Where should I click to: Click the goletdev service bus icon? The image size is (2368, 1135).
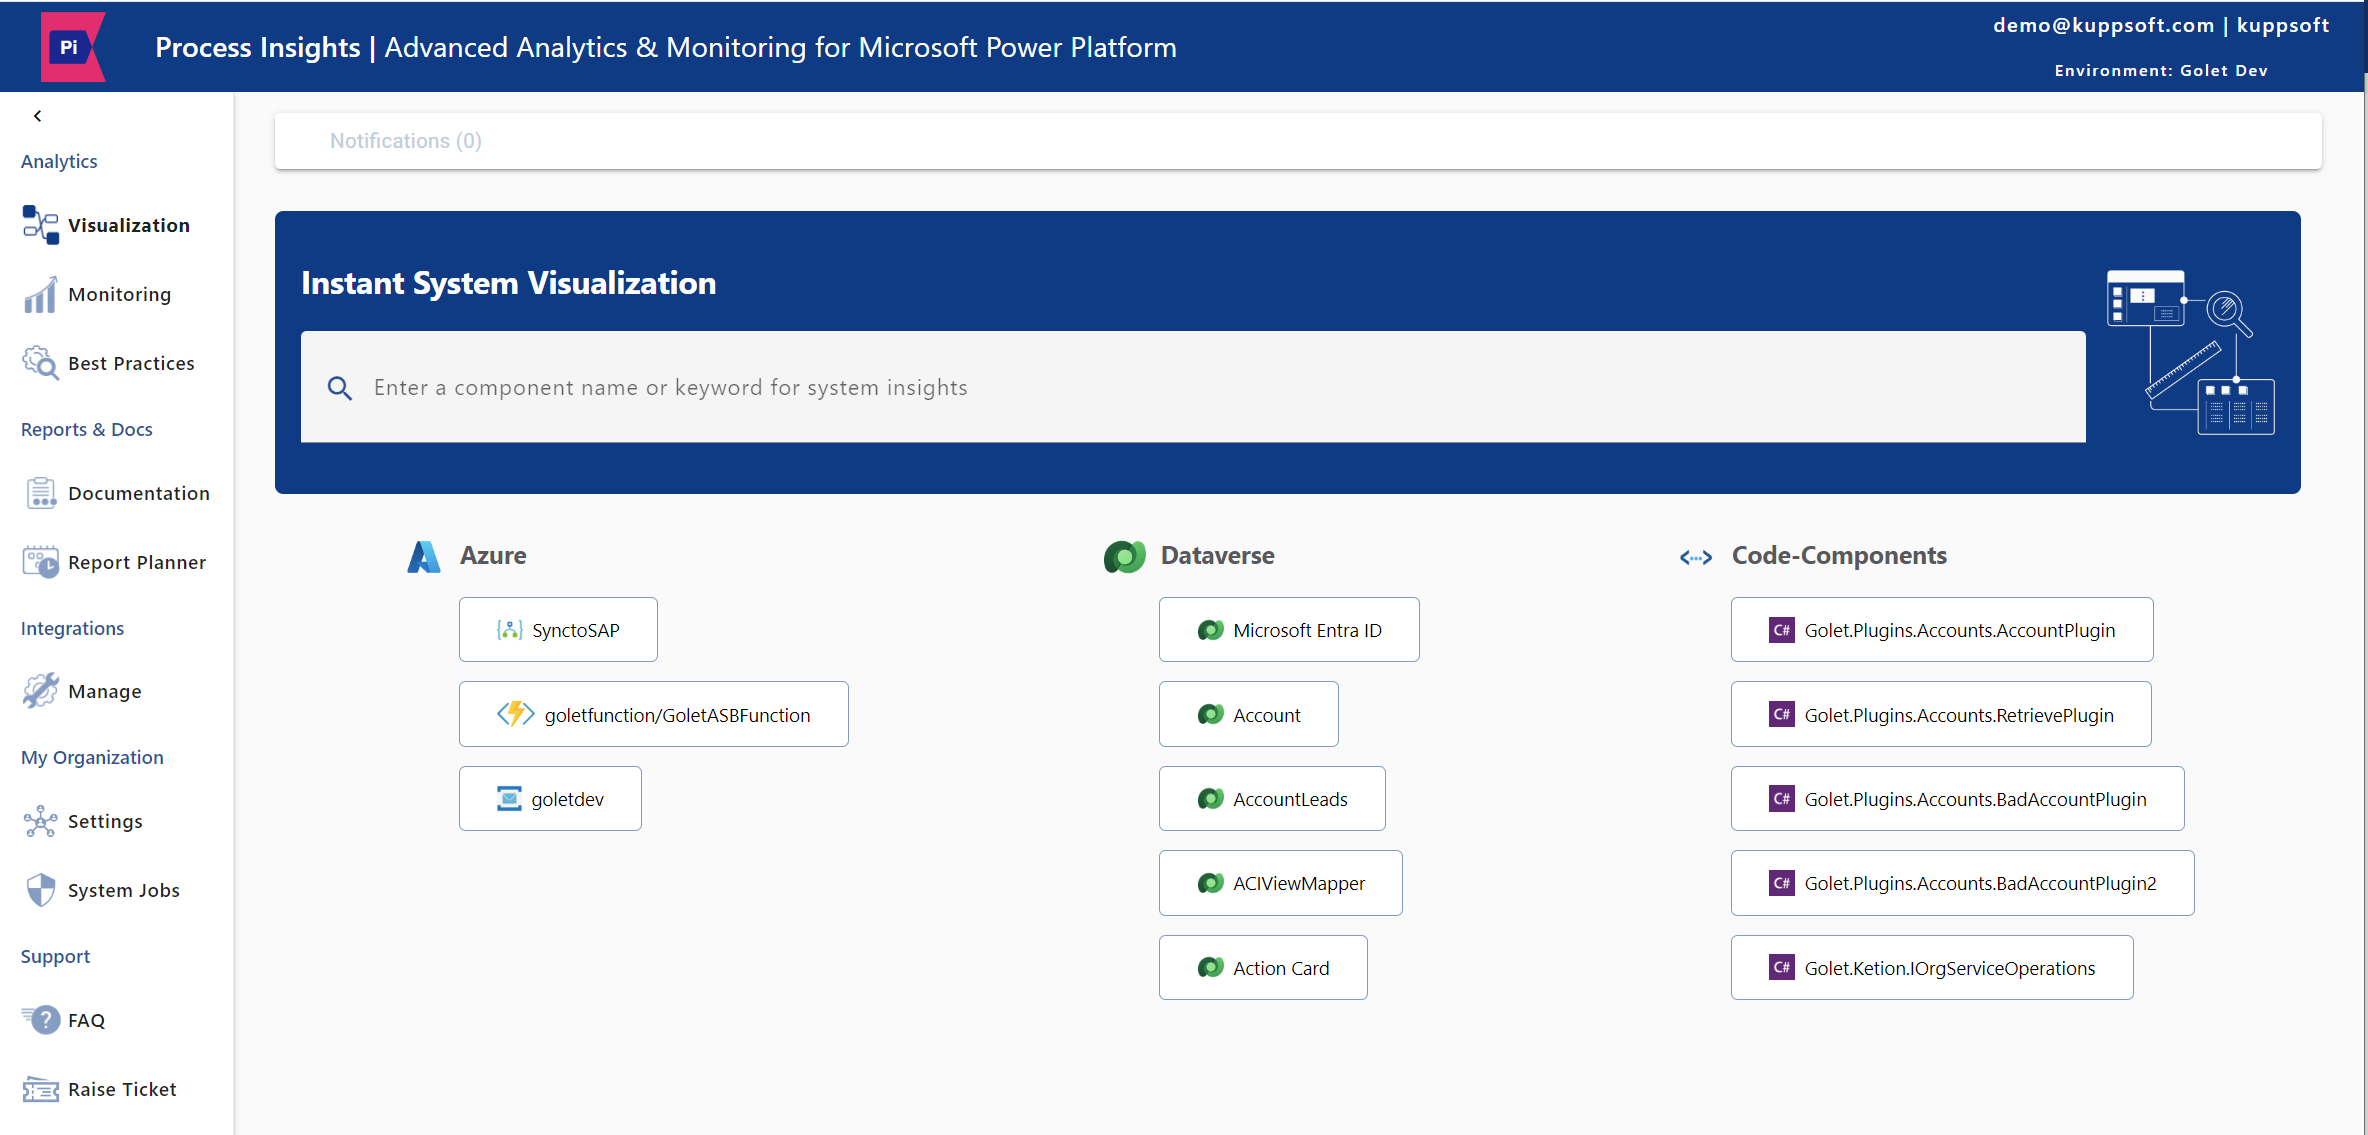[510, 799]
